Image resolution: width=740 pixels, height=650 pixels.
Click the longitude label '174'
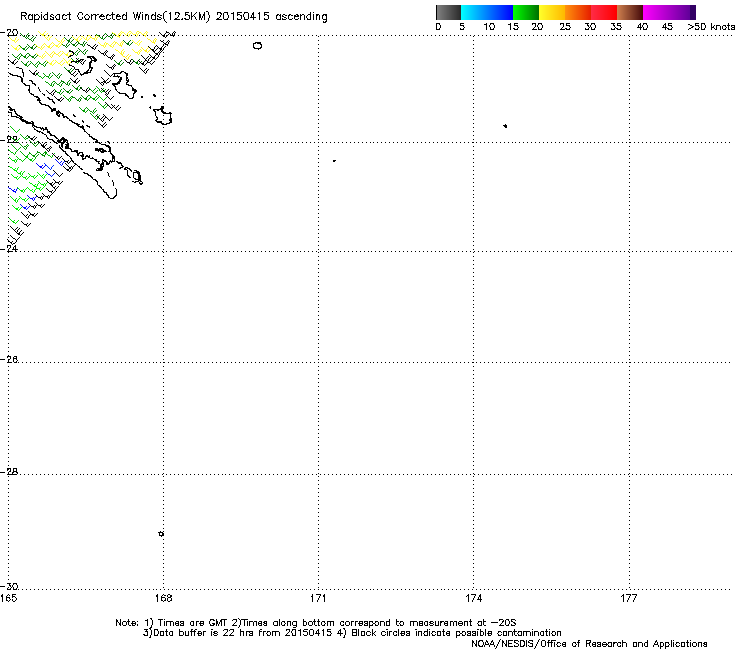tap(474, 599)
